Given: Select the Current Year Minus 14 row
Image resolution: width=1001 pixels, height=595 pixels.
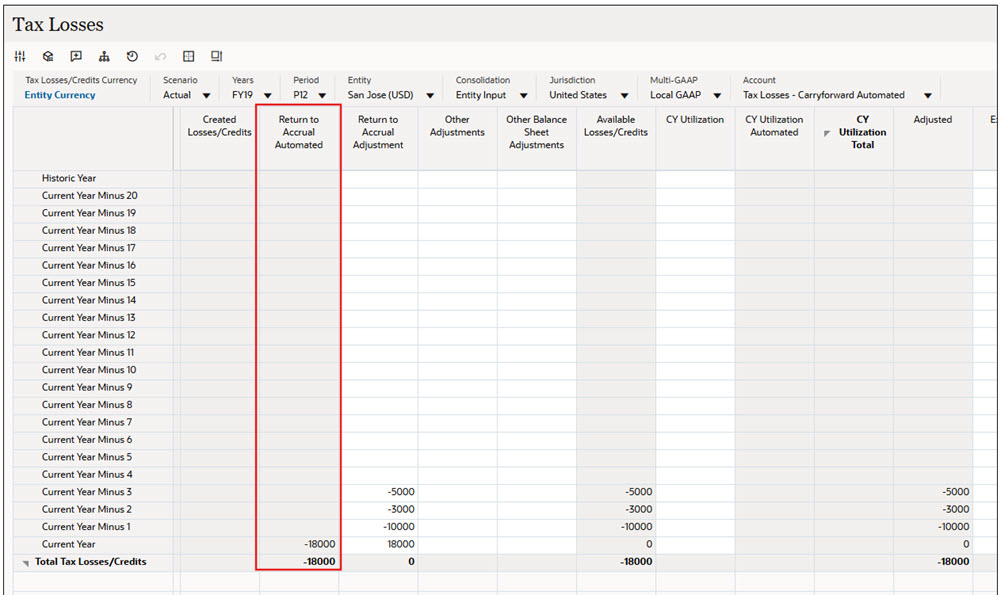Looking at the screenshot, I should tap(89, 300).
